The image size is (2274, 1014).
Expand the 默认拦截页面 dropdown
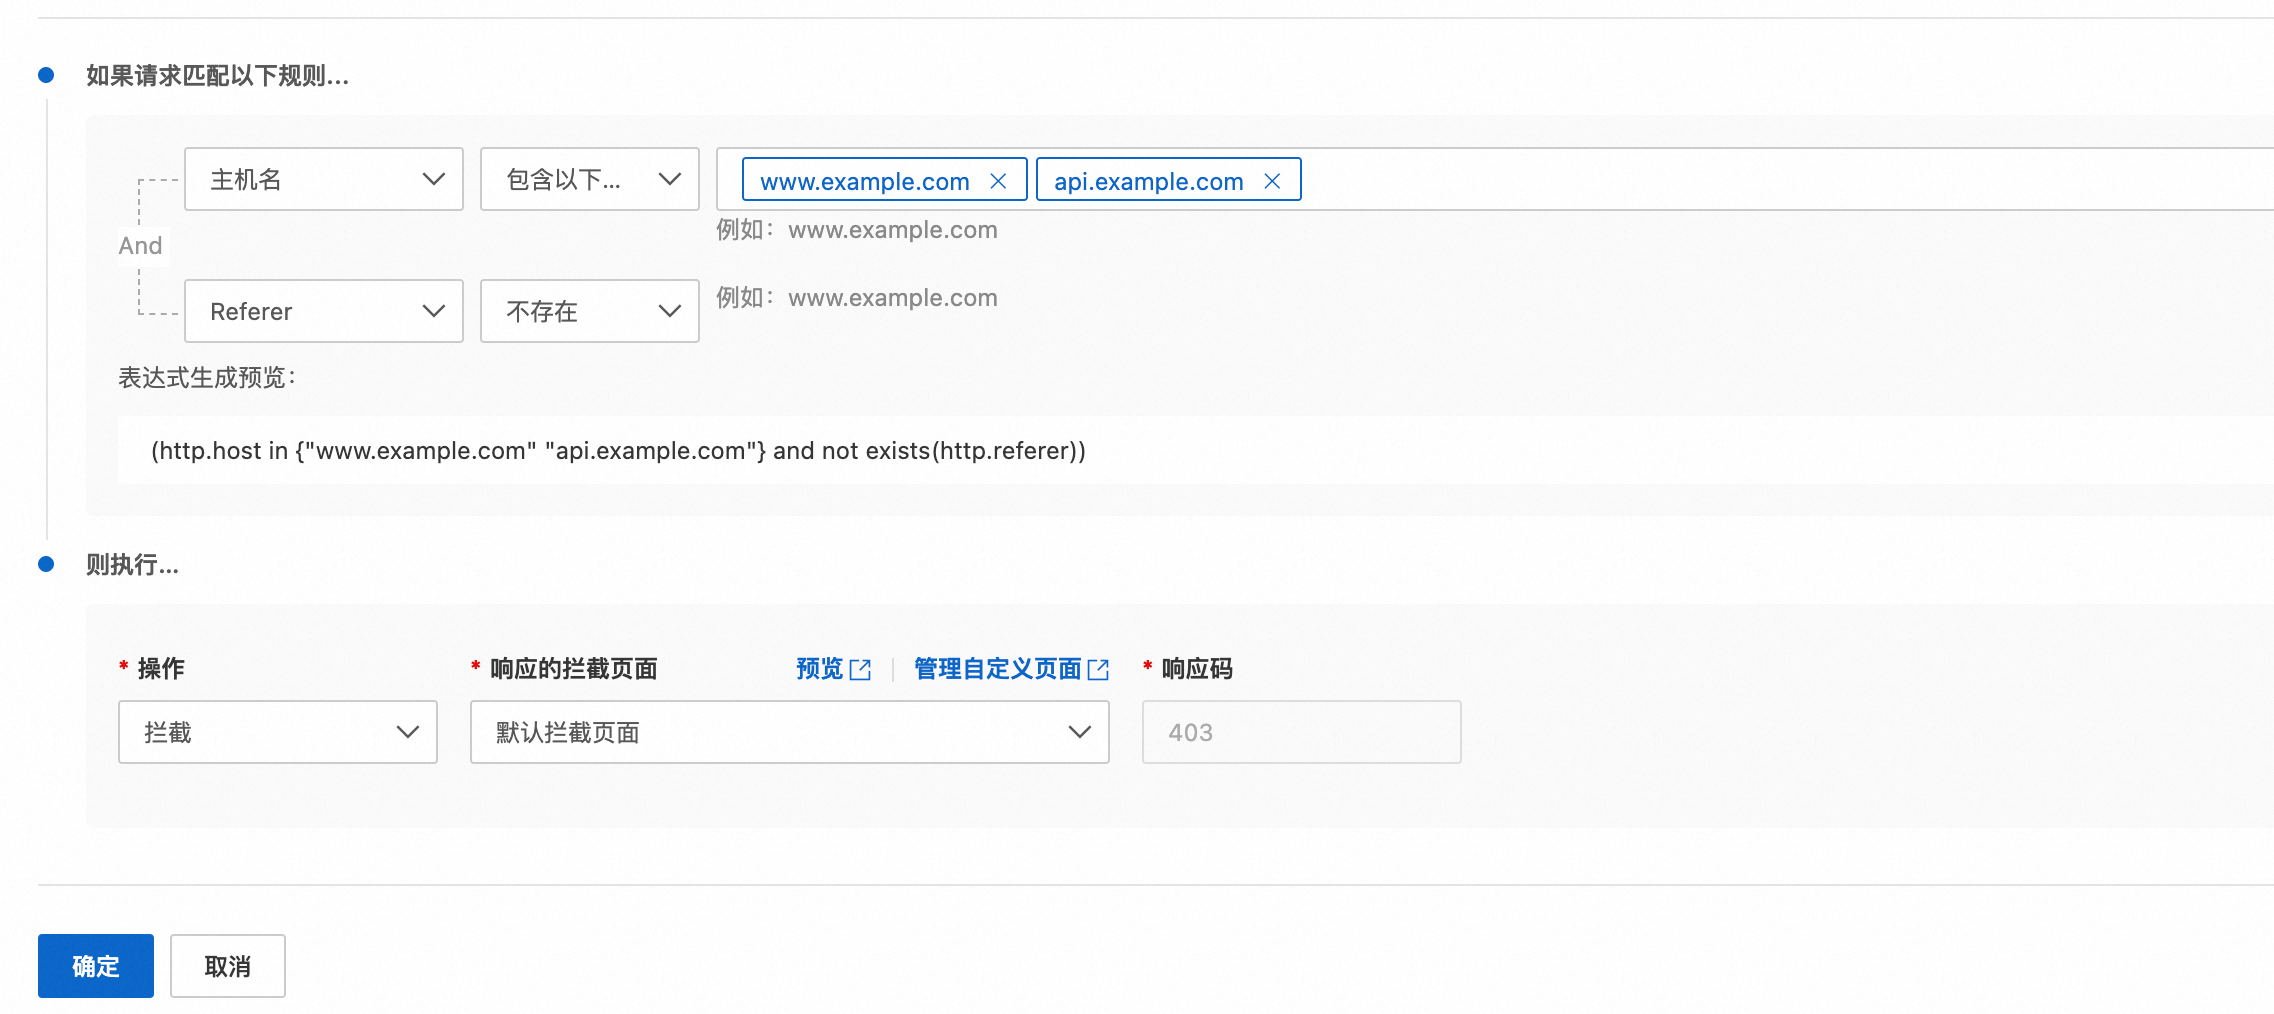point(790,732)
